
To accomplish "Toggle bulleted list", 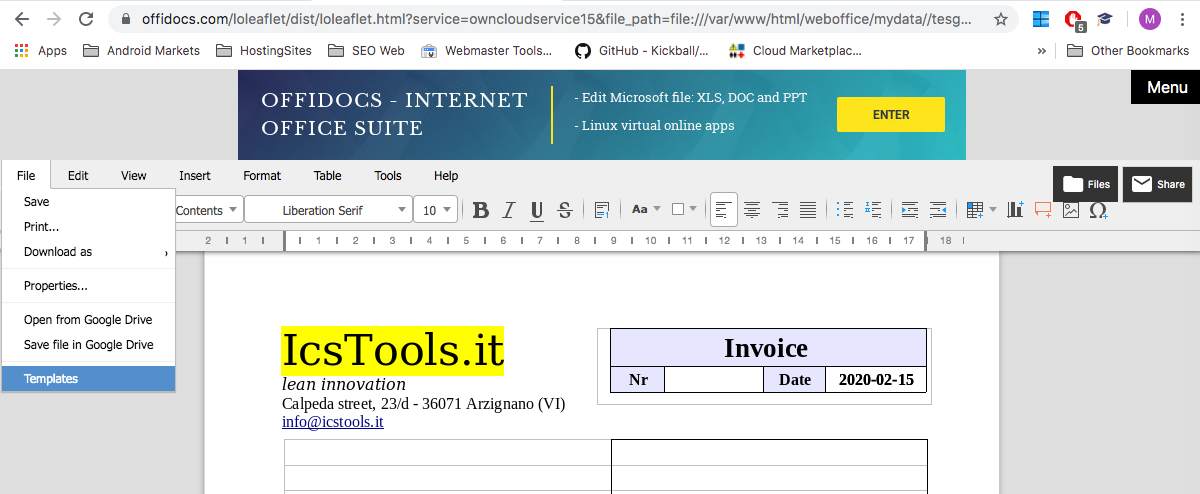I will pos(845,210).
